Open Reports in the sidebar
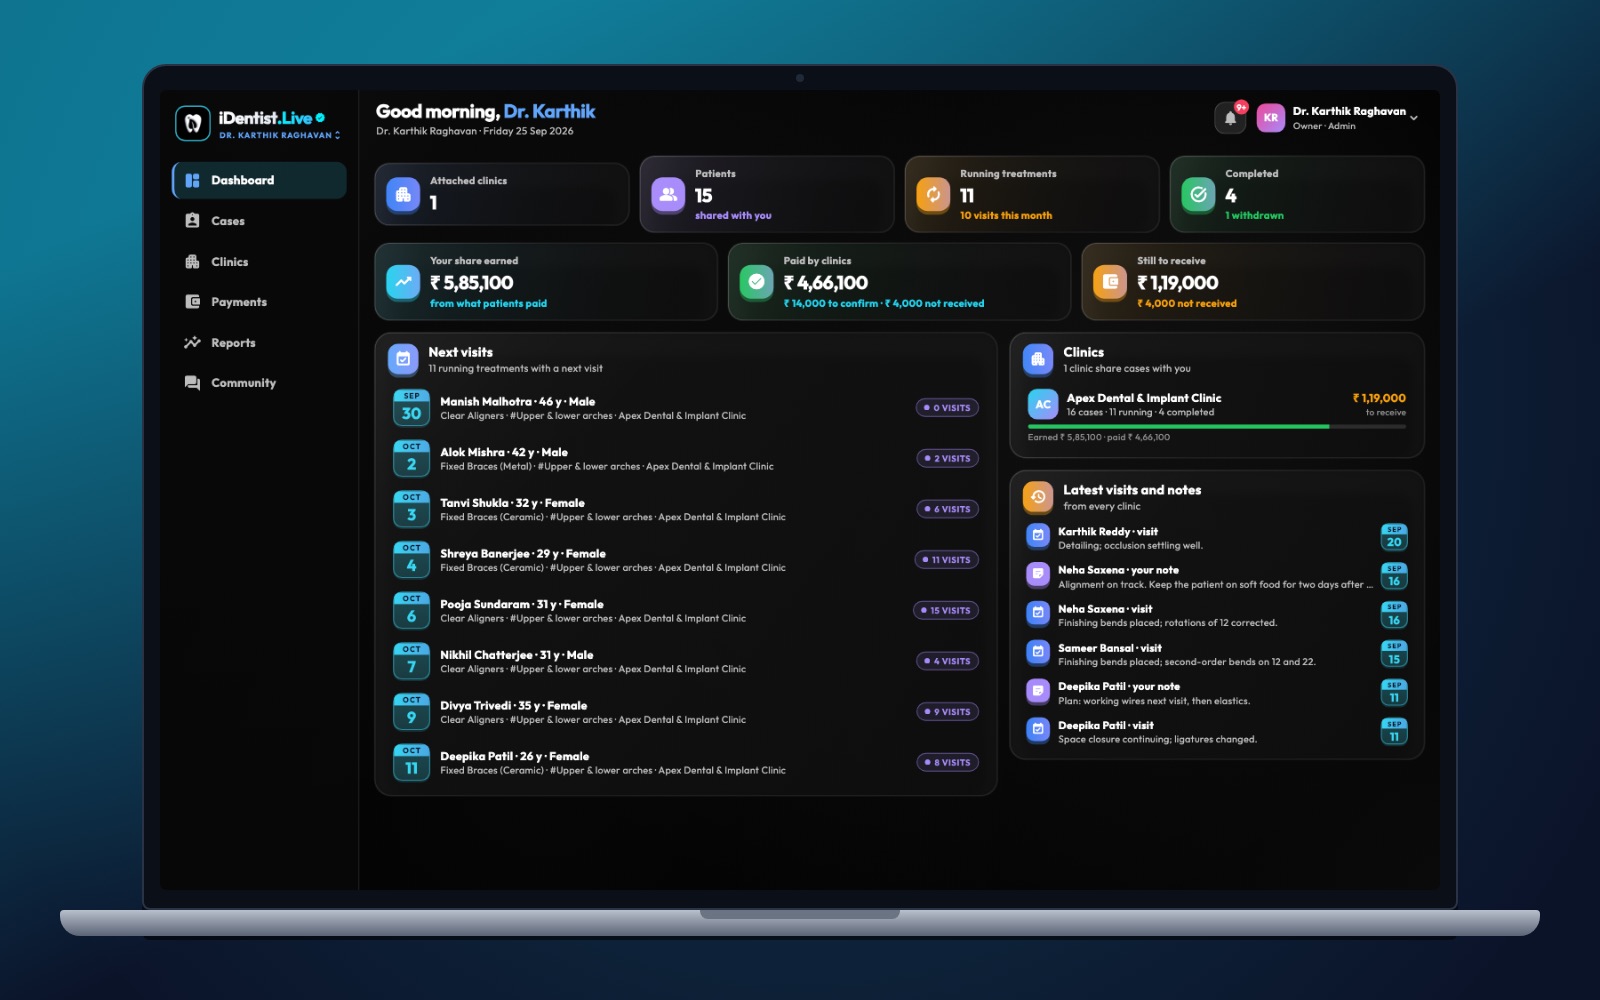This screenshot has height=1000, width=1600. 259,343
